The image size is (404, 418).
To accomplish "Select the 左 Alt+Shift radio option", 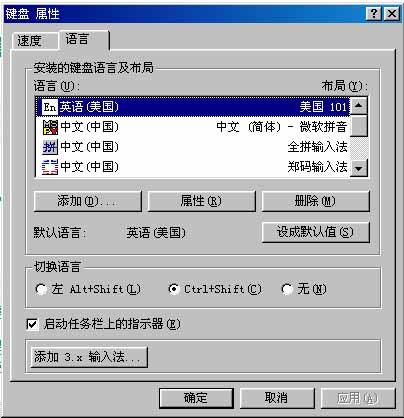I will pos(40,289).
